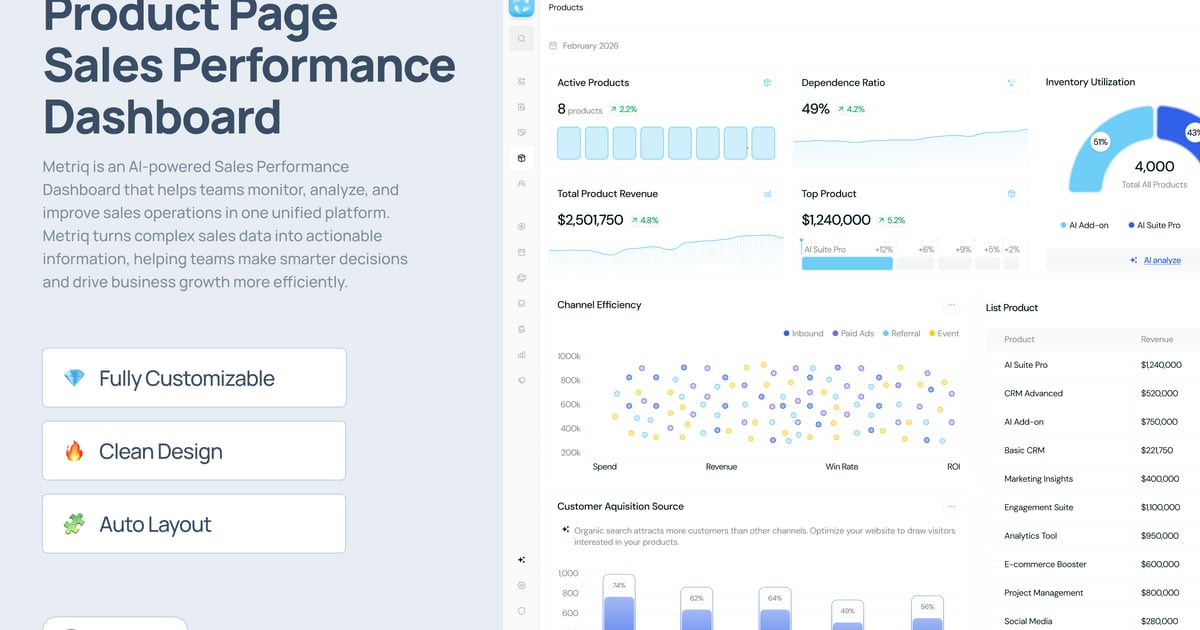1200x630 pixels.
Task: Open the AI sparkle icon in sidebar
Action: [x=521, y=560]
